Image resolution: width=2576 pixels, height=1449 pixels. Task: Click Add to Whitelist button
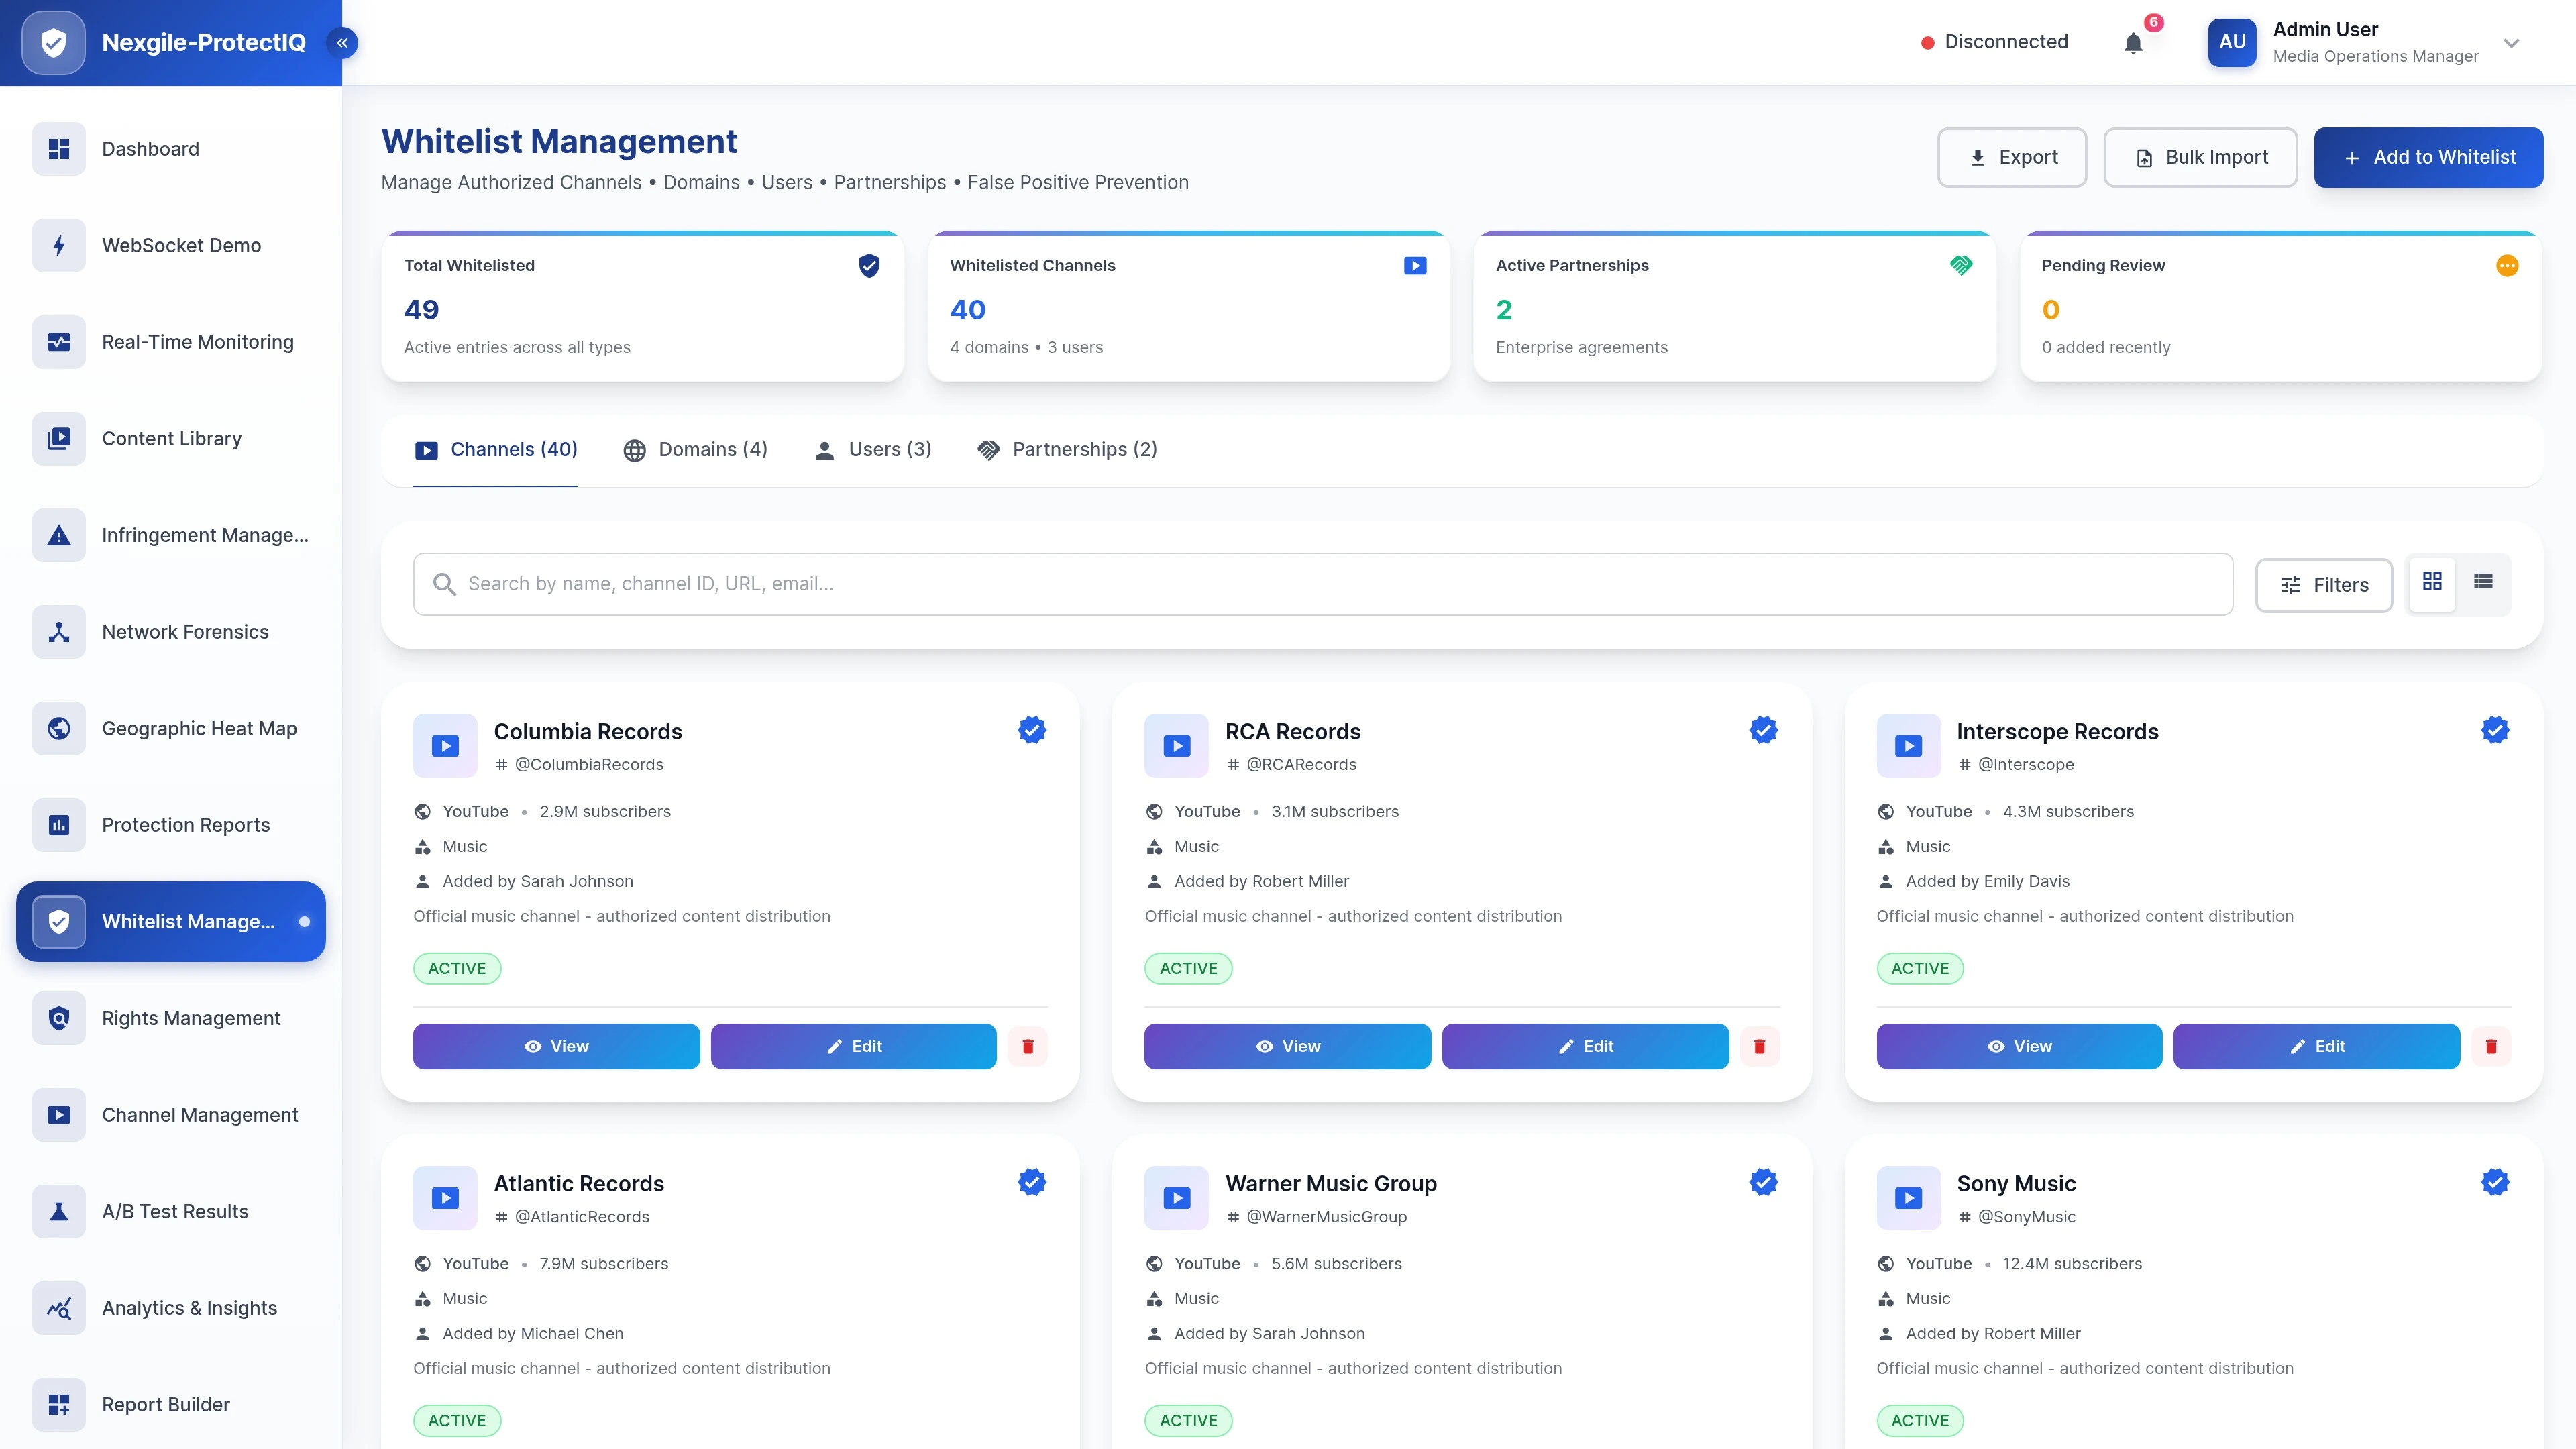[x=2428, y=157]
